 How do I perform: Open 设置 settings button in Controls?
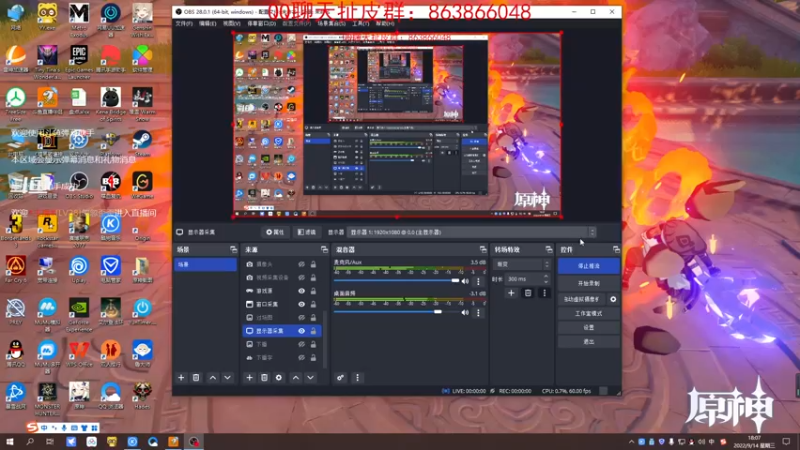[x=589, y=328]
